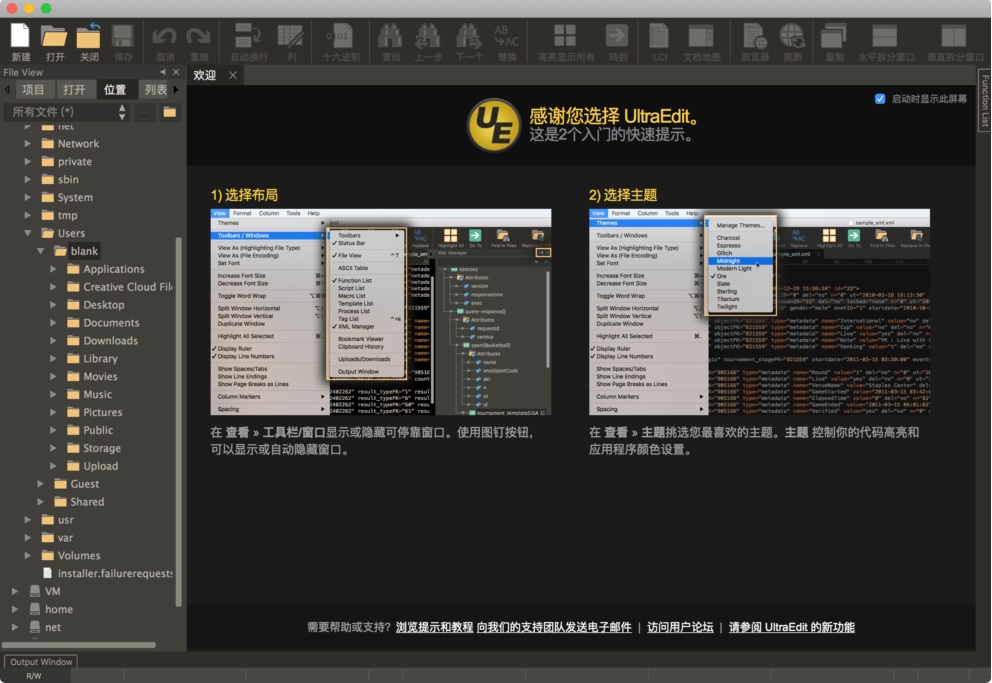Expand the Network folder

[x=27, y=144]
